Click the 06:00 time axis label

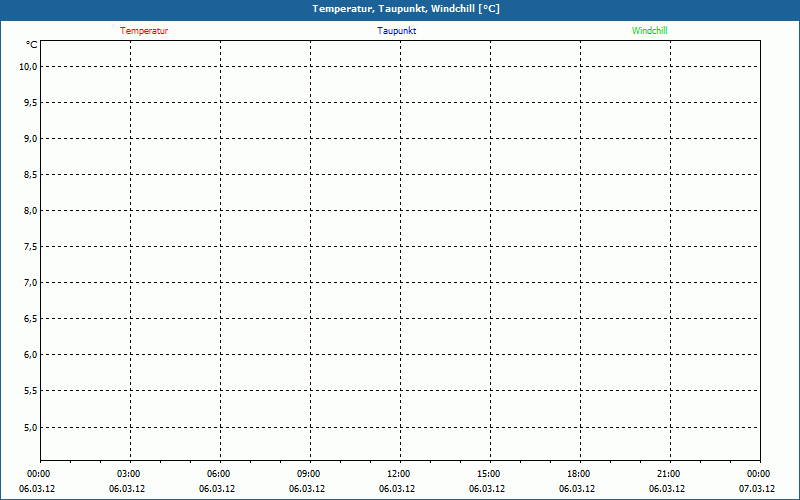[218, 474]
